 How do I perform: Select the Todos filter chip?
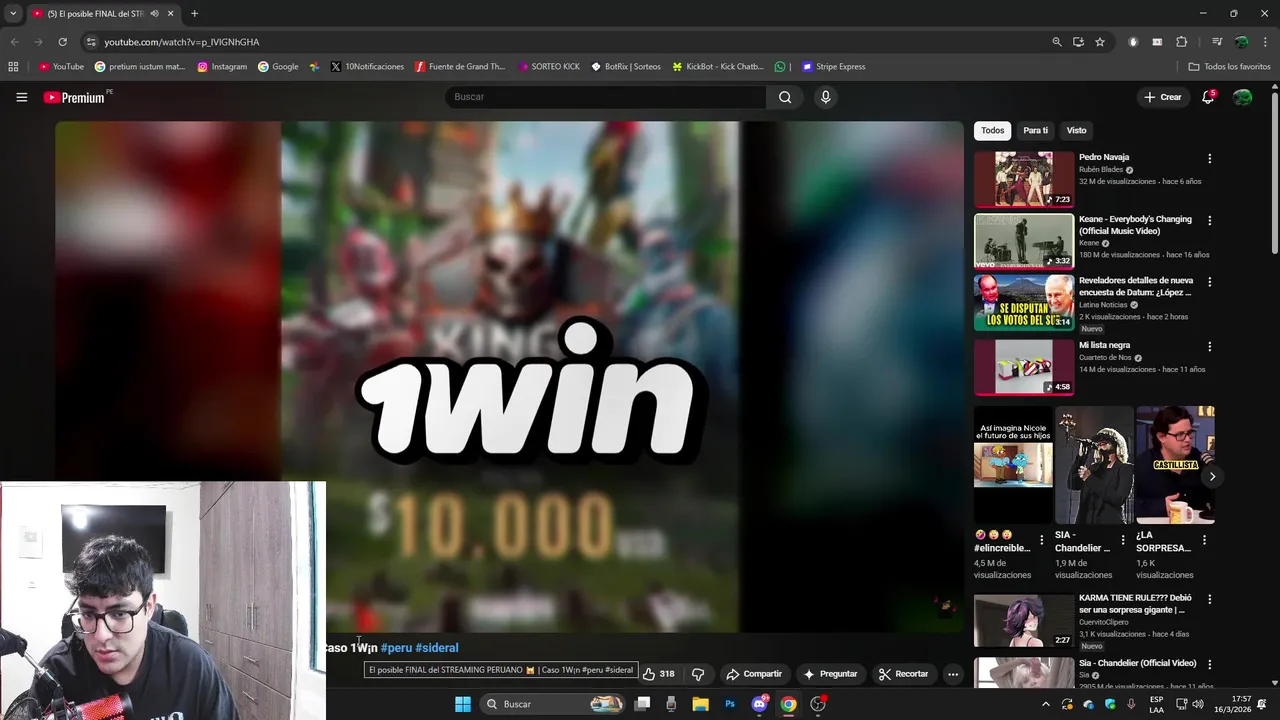pyautogui.click(x=992, y=130)
